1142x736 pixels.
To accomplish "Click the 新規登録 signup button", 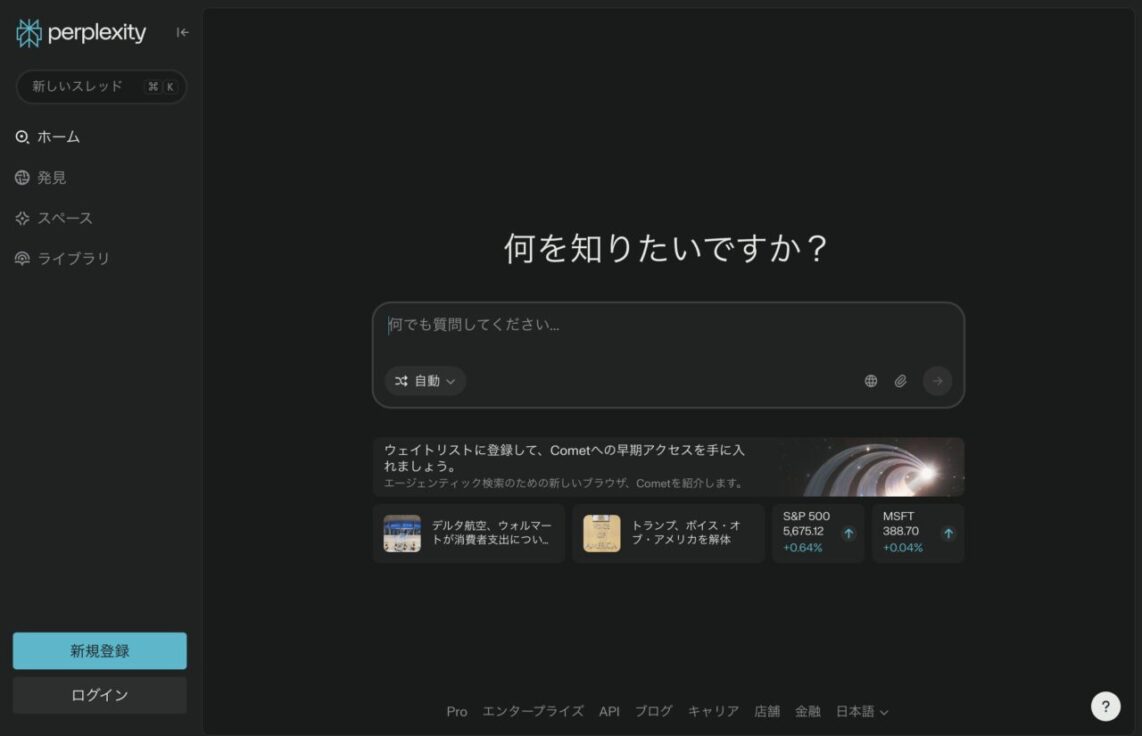I will pyautogui.click(x=99, y=650).
